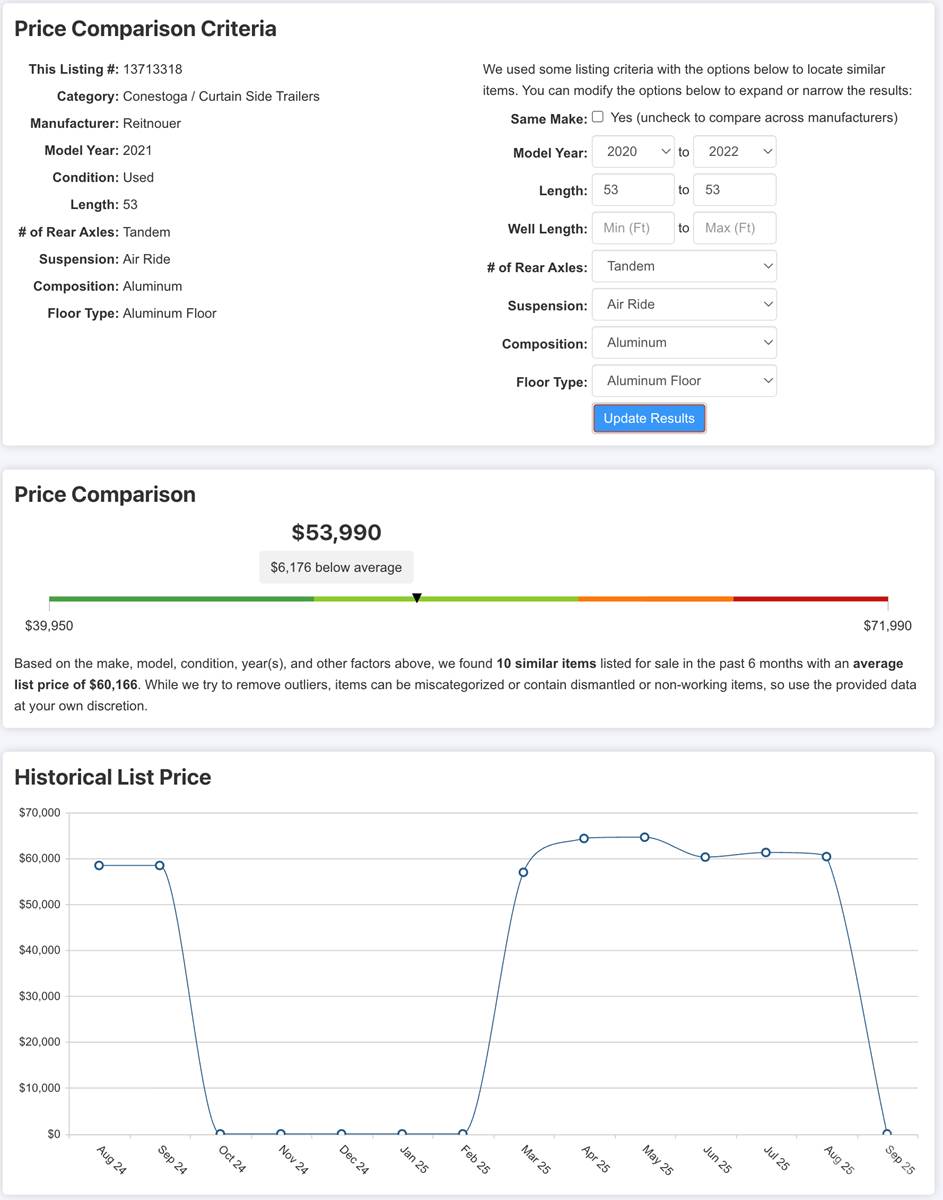Click the Sep 25 data point at $0

click(887, 1134)
